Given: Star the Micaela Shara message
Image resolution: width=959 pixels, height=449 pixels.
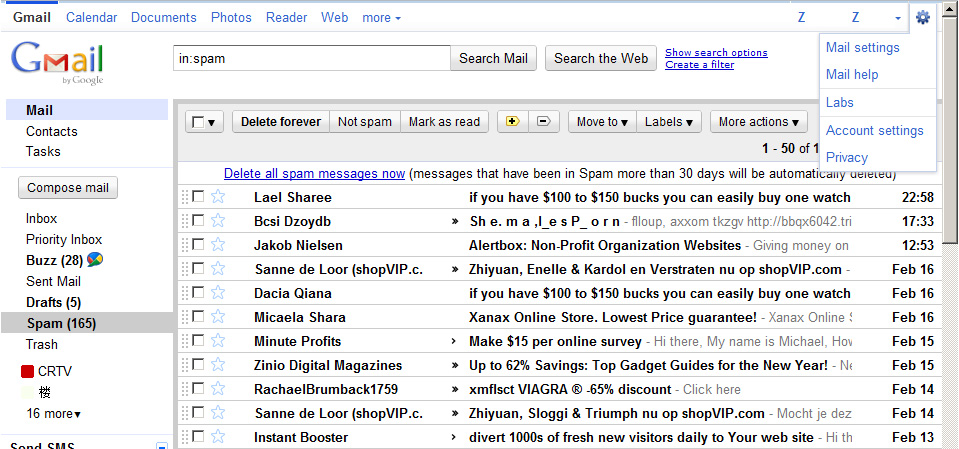Looking at the screenshot, I should [218, 317].
